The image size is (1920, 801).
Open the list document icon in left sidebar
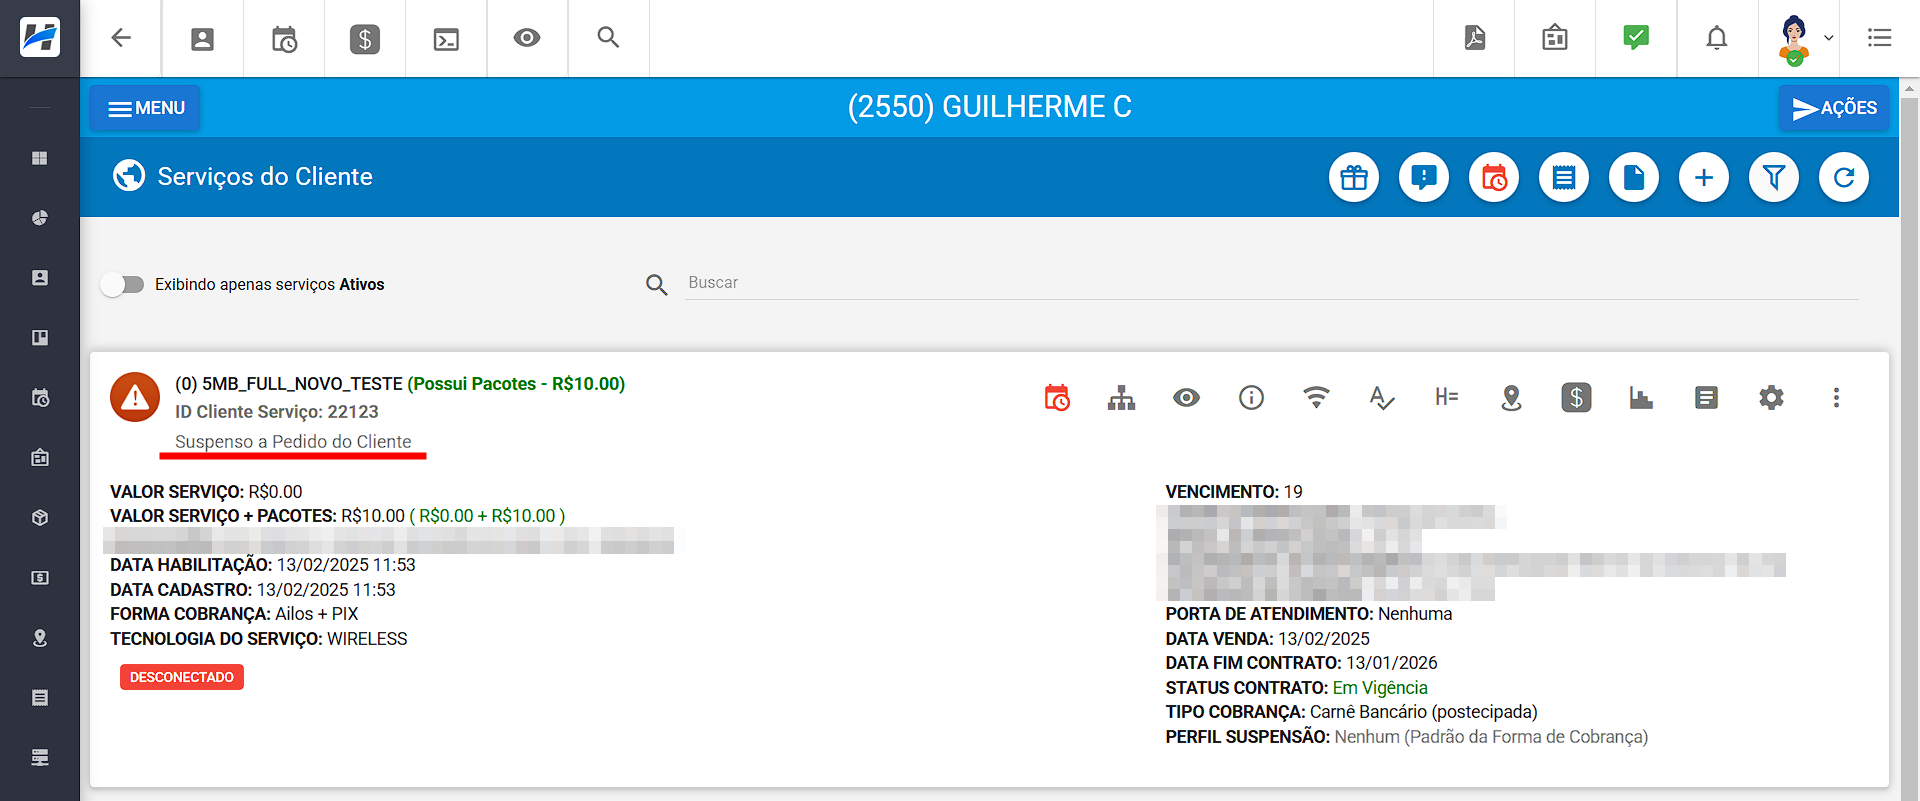40,698
